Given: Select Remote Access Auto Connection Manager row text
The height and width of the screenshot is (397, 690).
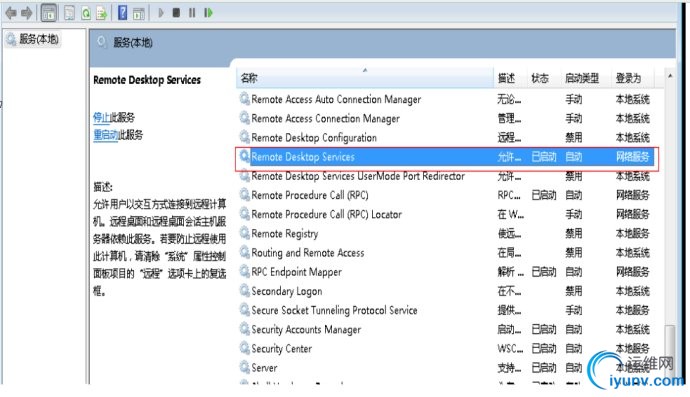Looking at the screenshot, I should [x=336, y=99].
